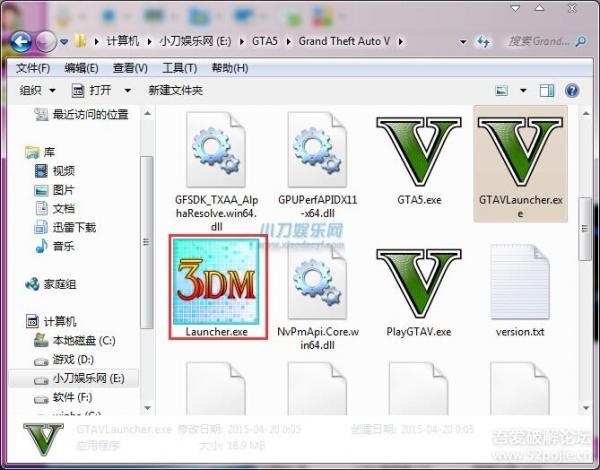600x470 pixels.
Task: Click the navigation pane scrollbar thumb
Action: pos(147,242)
